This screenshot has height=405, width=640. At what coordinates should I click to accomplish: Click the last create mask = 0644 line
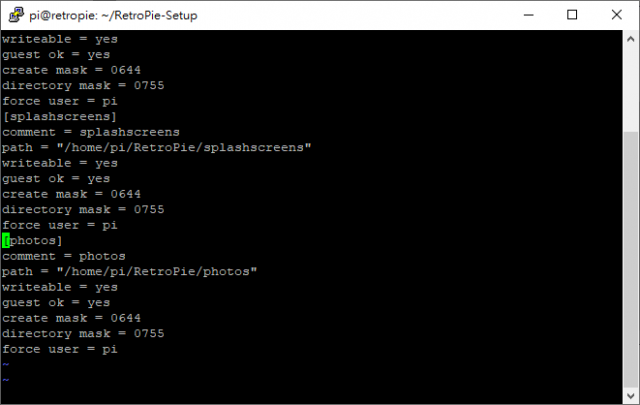[x=71, y=318]
